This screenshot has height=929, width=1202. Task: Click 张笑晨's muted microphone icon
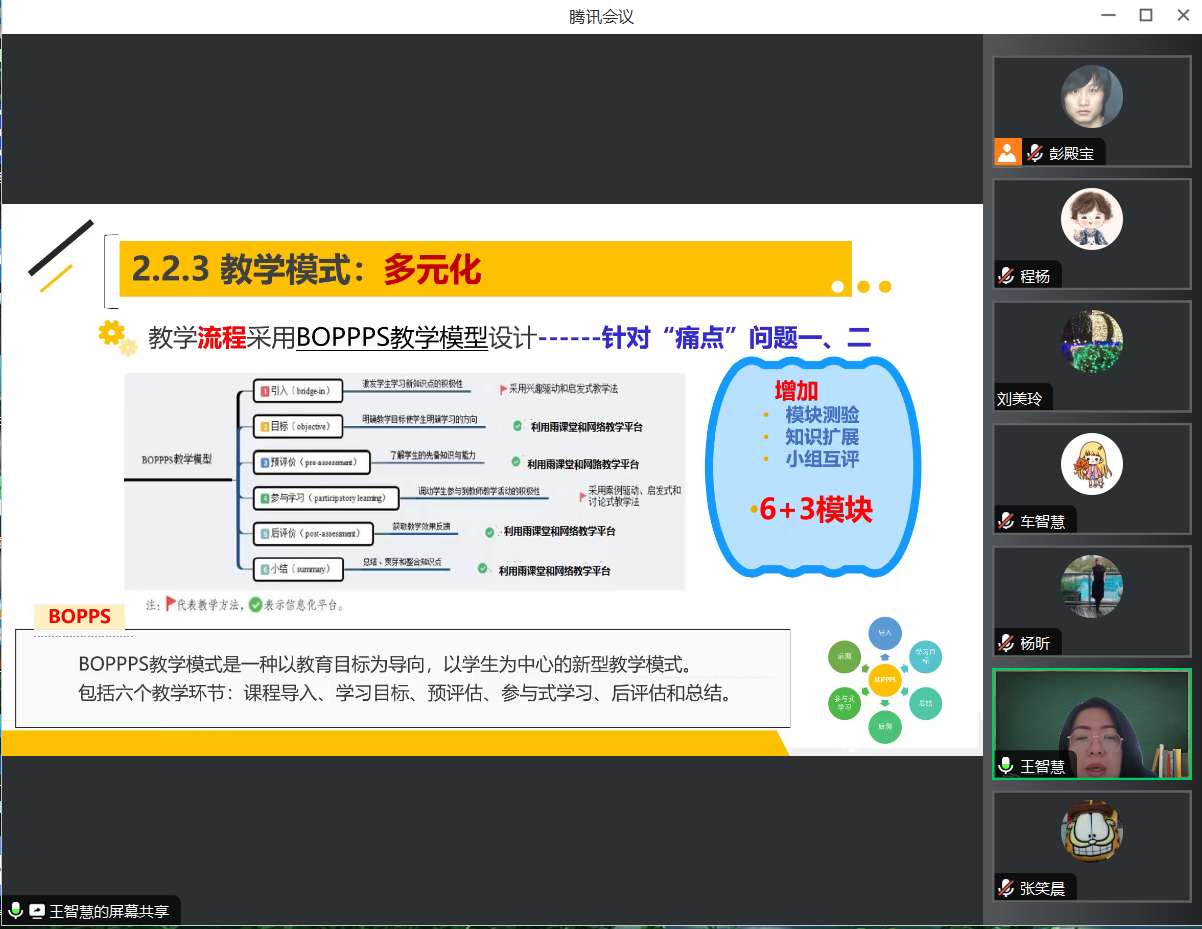[x=1006, y=888]
